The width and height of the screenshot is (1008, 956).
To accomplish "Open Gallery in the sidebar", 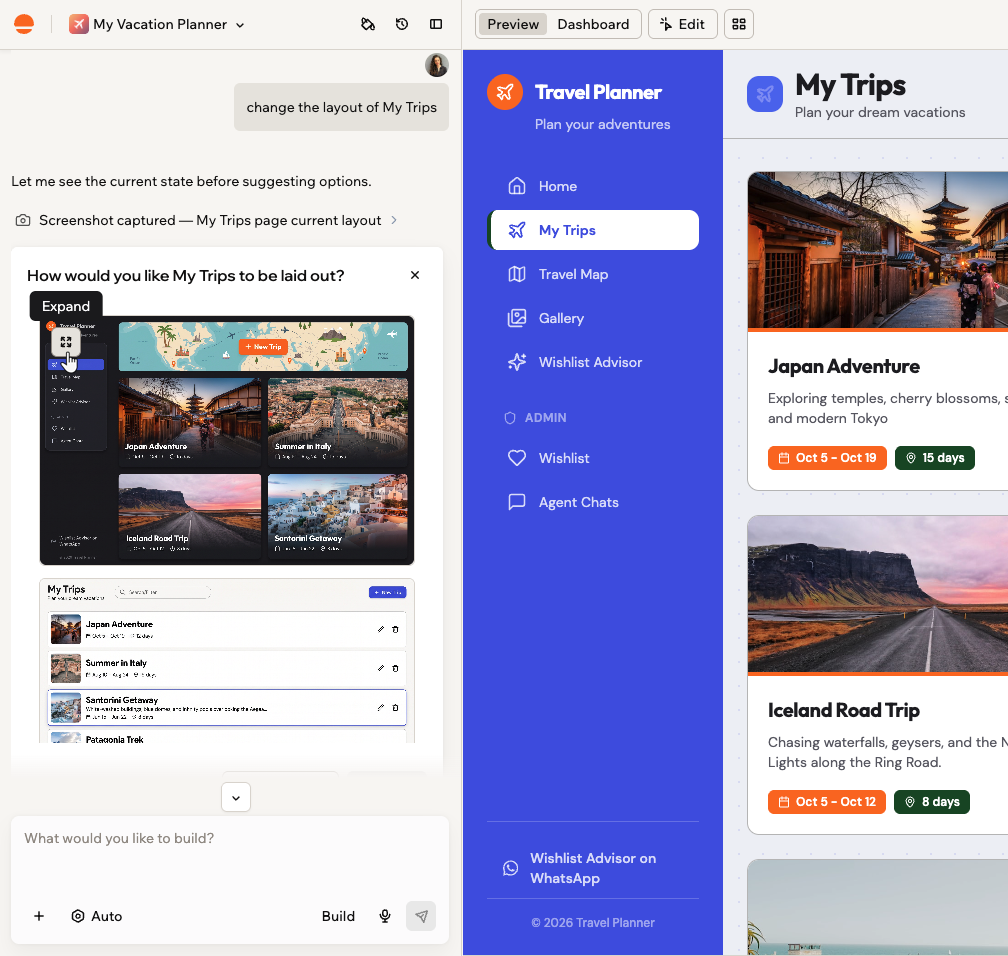I will click(x=593, y=318).
